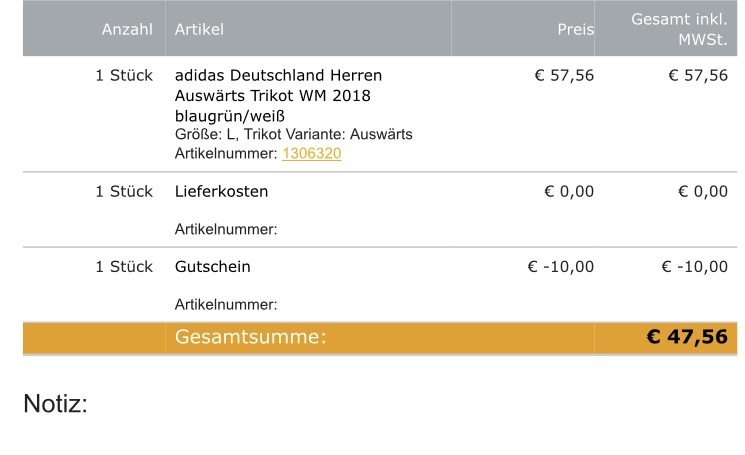The image size is (745, 455).
Task: Select the Lieferkosten item label
Action: click(x=221, y=191)
